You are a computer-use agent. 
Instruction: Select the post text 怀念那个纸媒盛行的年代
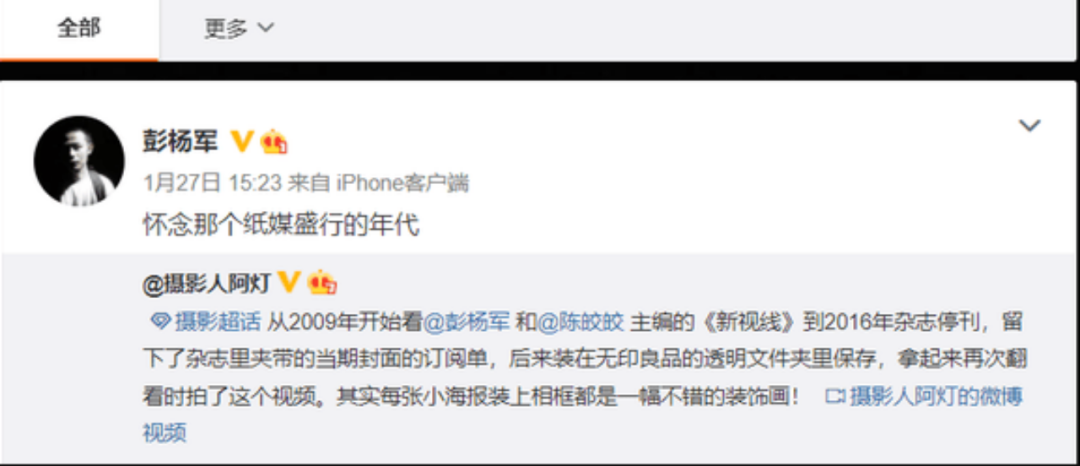281,225
